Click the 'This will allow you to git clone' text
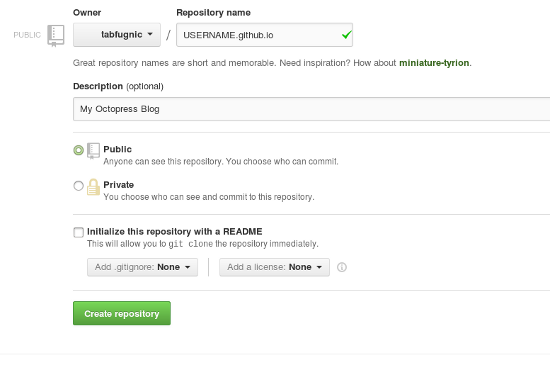 203,244
